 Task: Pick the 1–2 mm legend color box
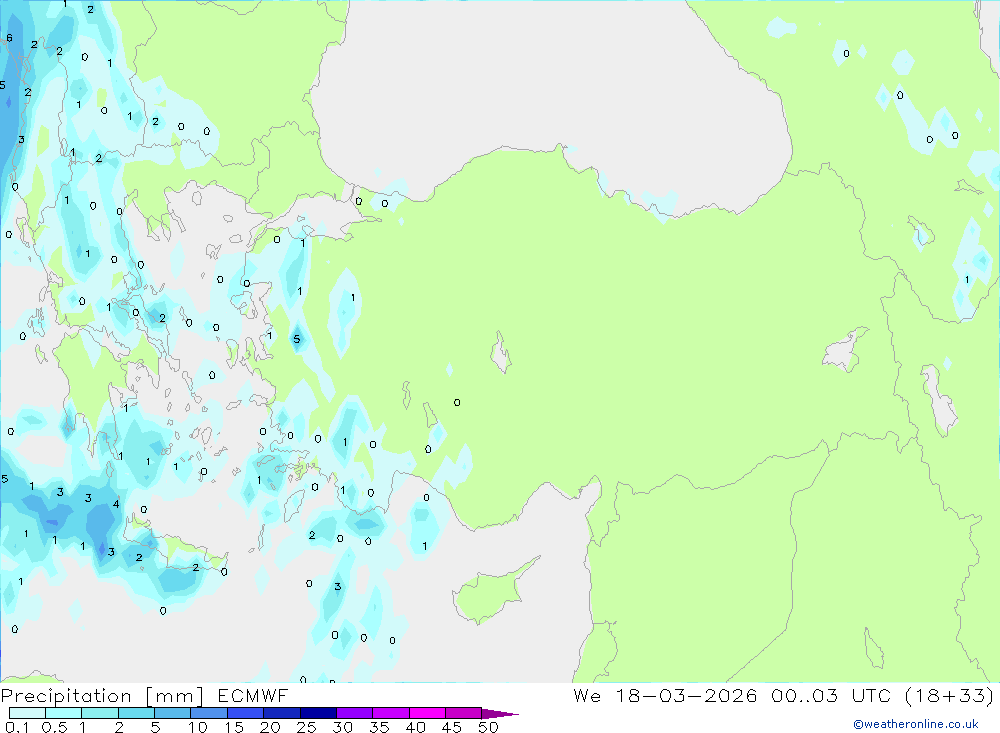[99, 713]
